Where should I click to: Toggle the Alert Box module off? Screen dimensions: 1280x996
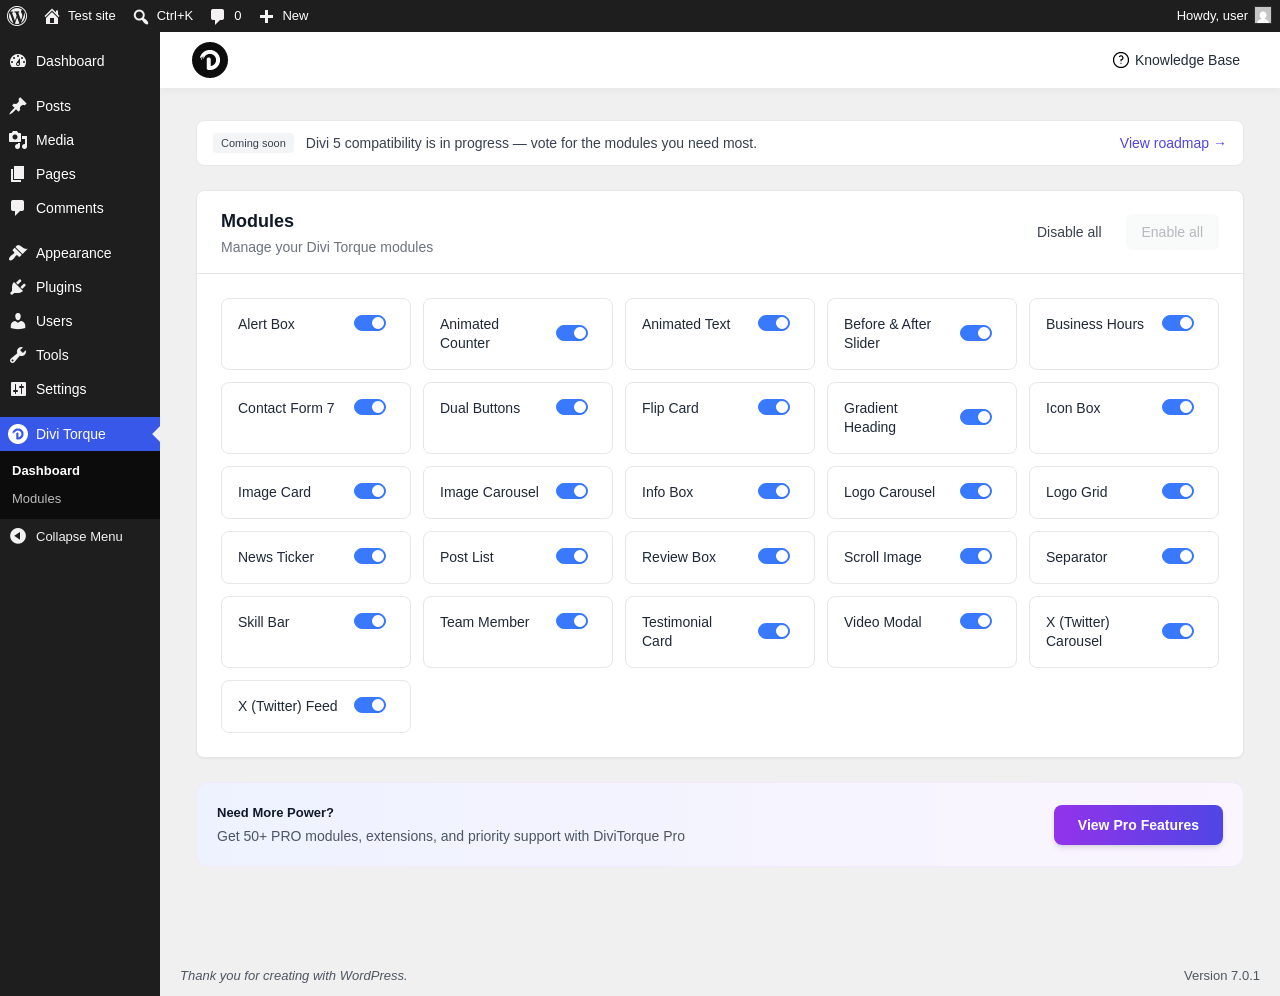(x=370, y=323)
